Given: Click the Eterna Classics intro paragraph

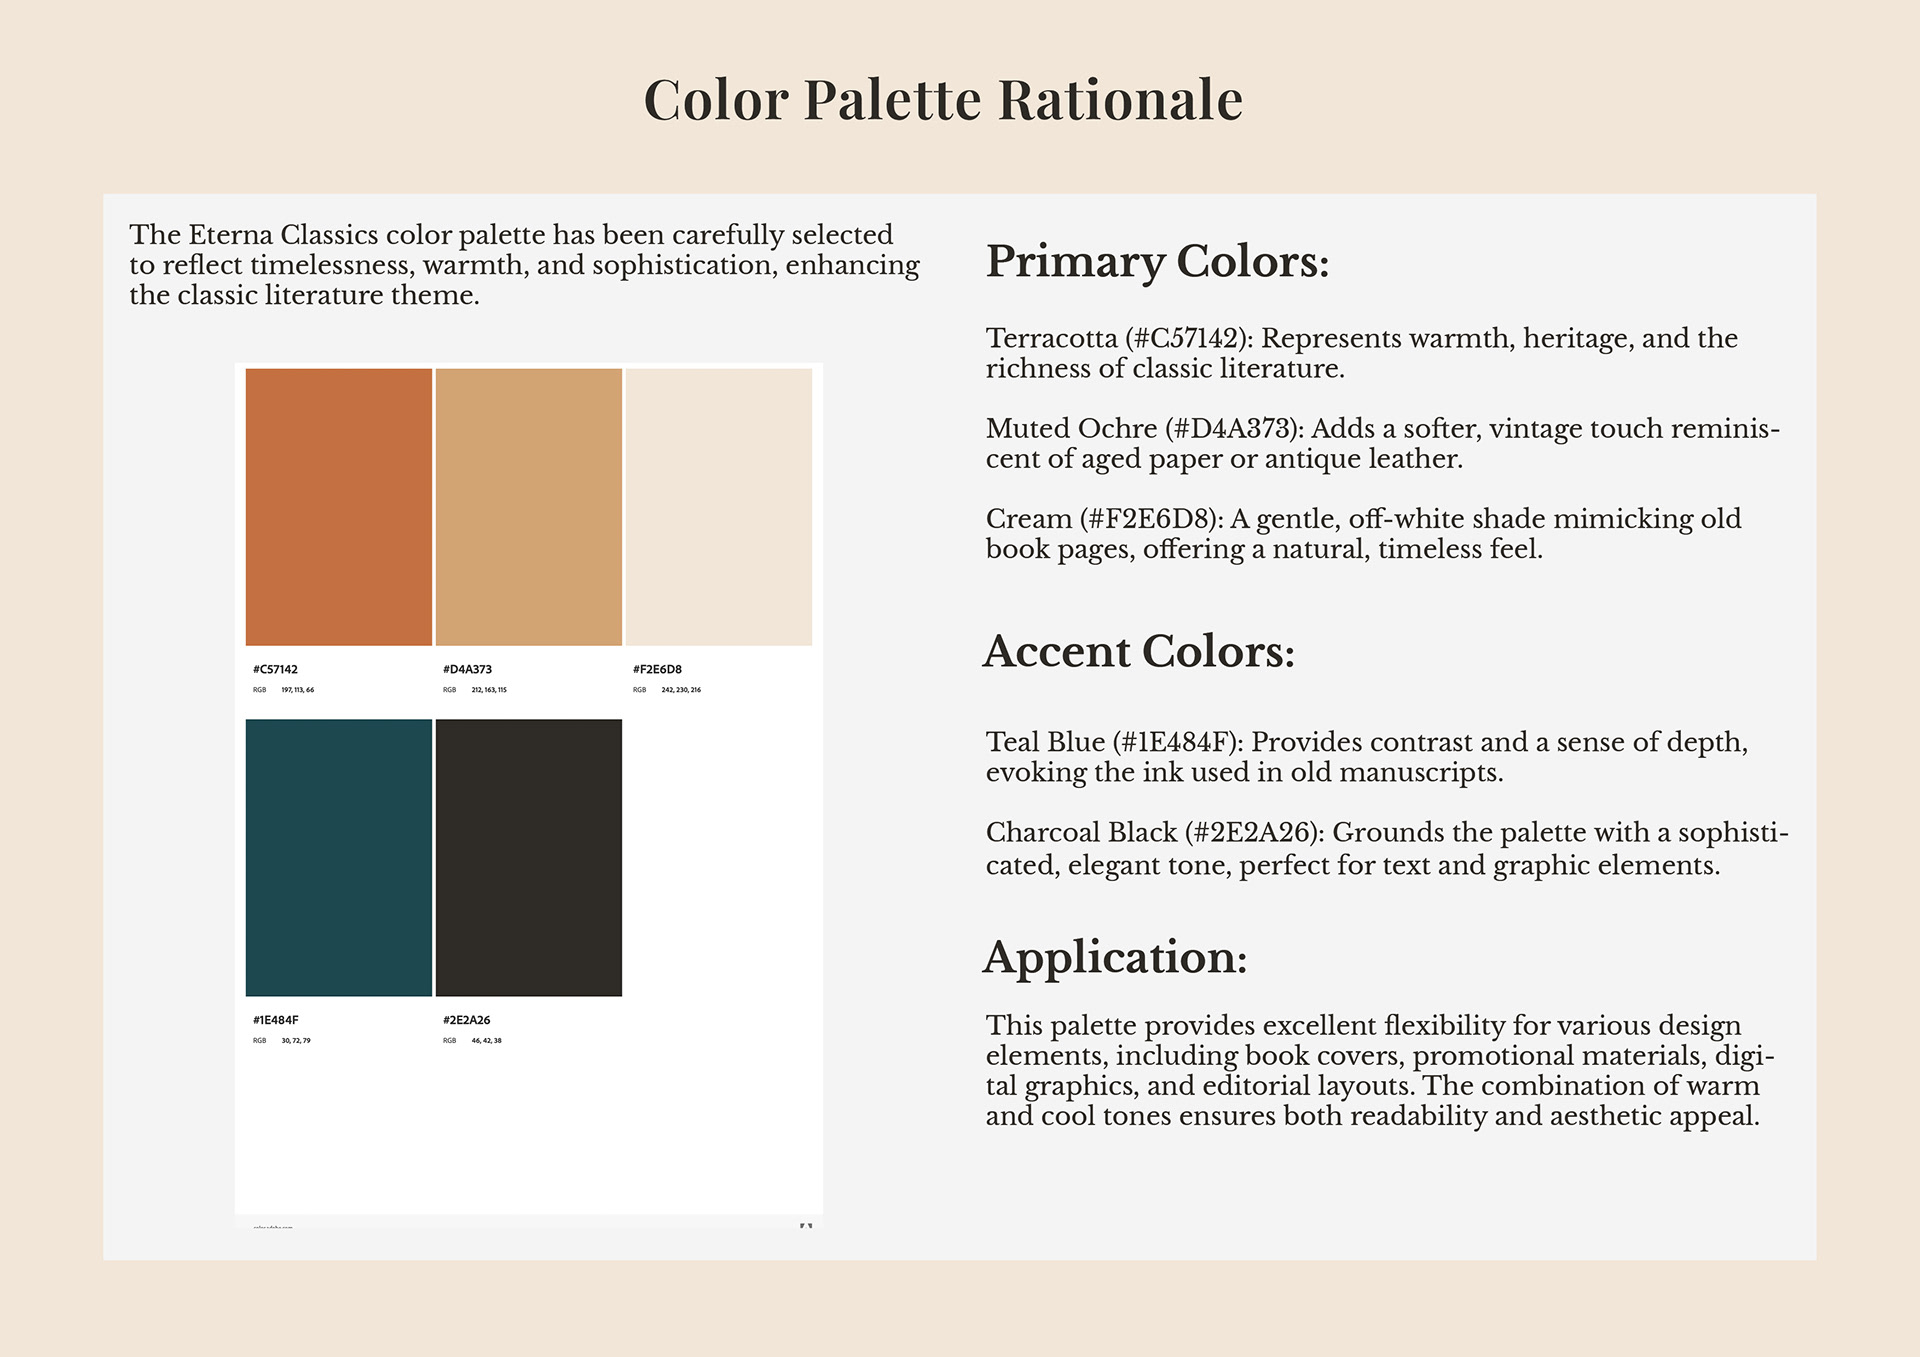Looking at the screenshot, I should click(523, 264).
